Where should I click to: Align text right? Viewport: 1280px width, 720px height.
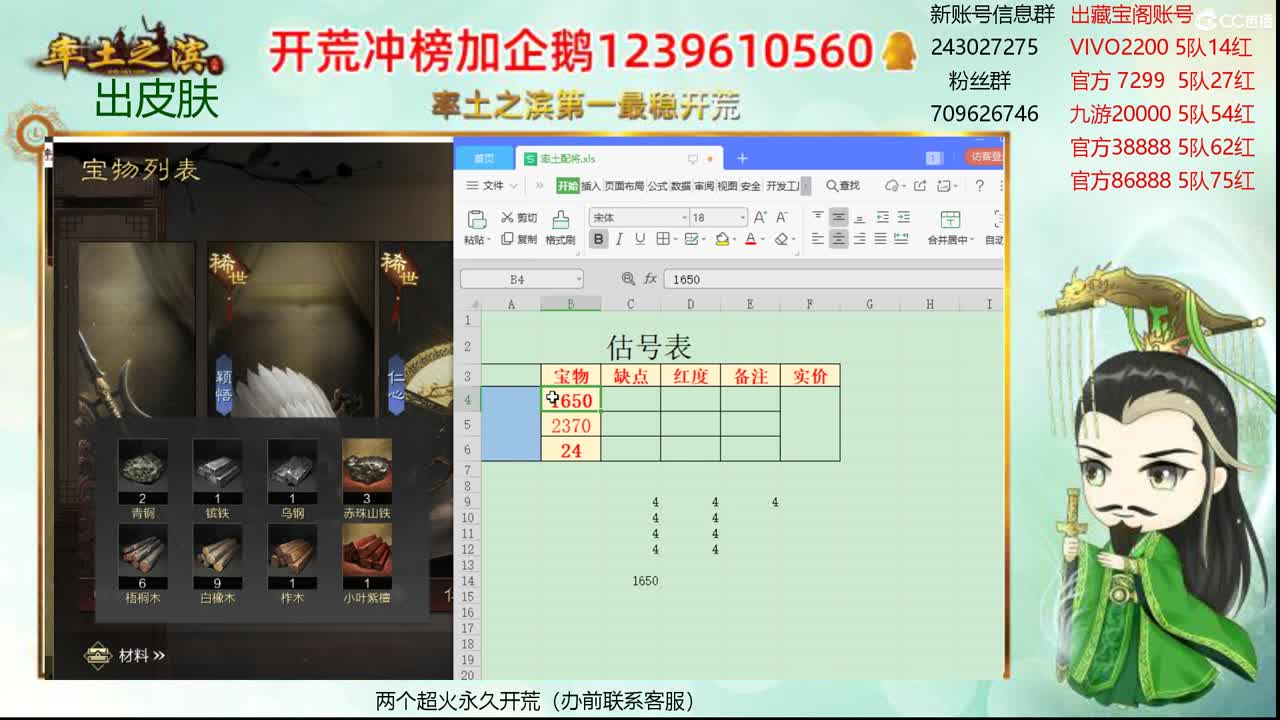(860, 239)
